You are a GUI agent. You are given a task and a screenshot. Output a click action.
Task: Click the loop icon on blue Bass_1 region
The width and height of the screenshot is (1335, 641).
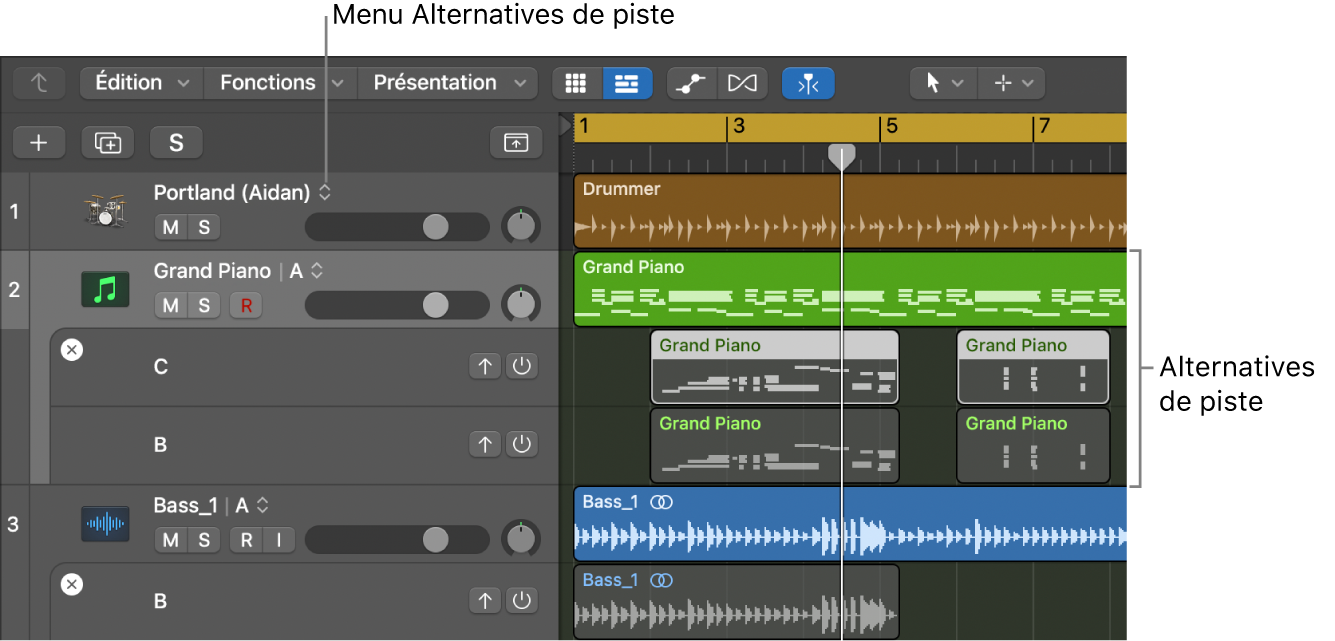[660, 502]
